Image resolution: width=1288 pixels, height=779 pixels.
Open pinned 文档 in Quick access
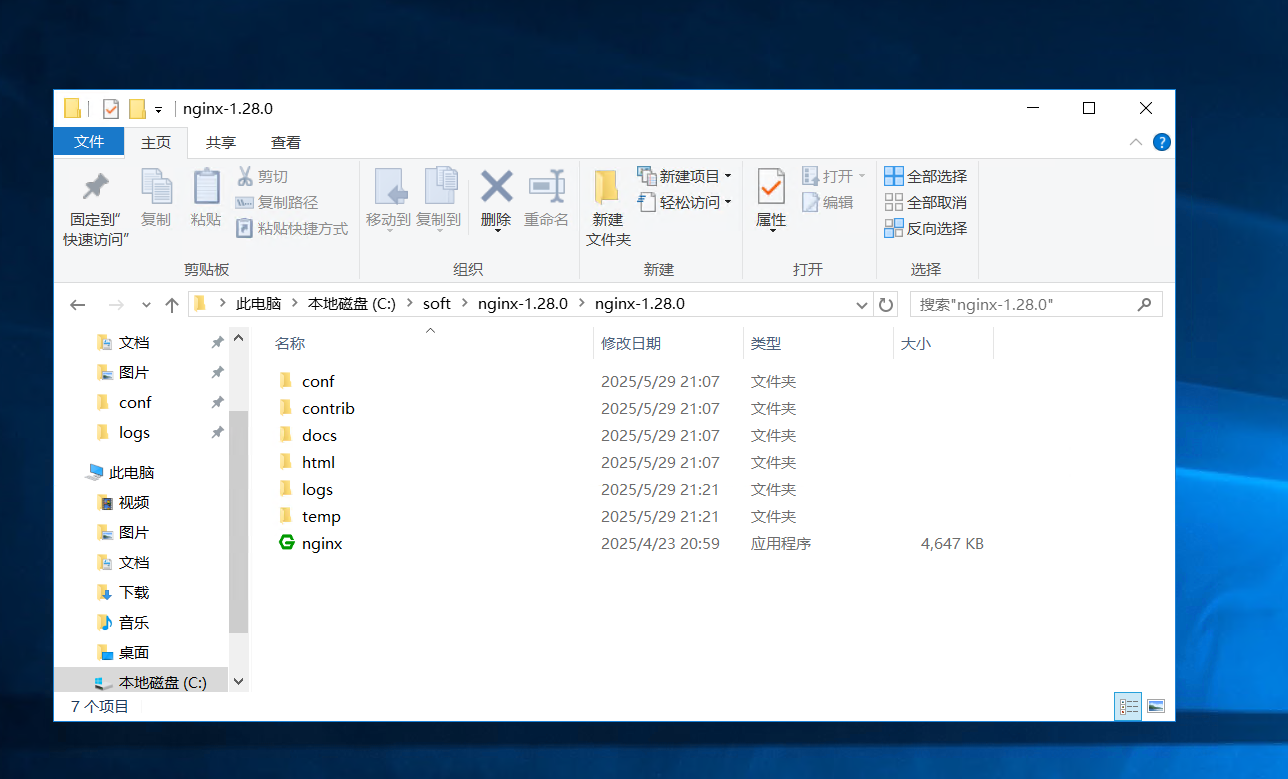pyautogui.click(x=134, y=342)
